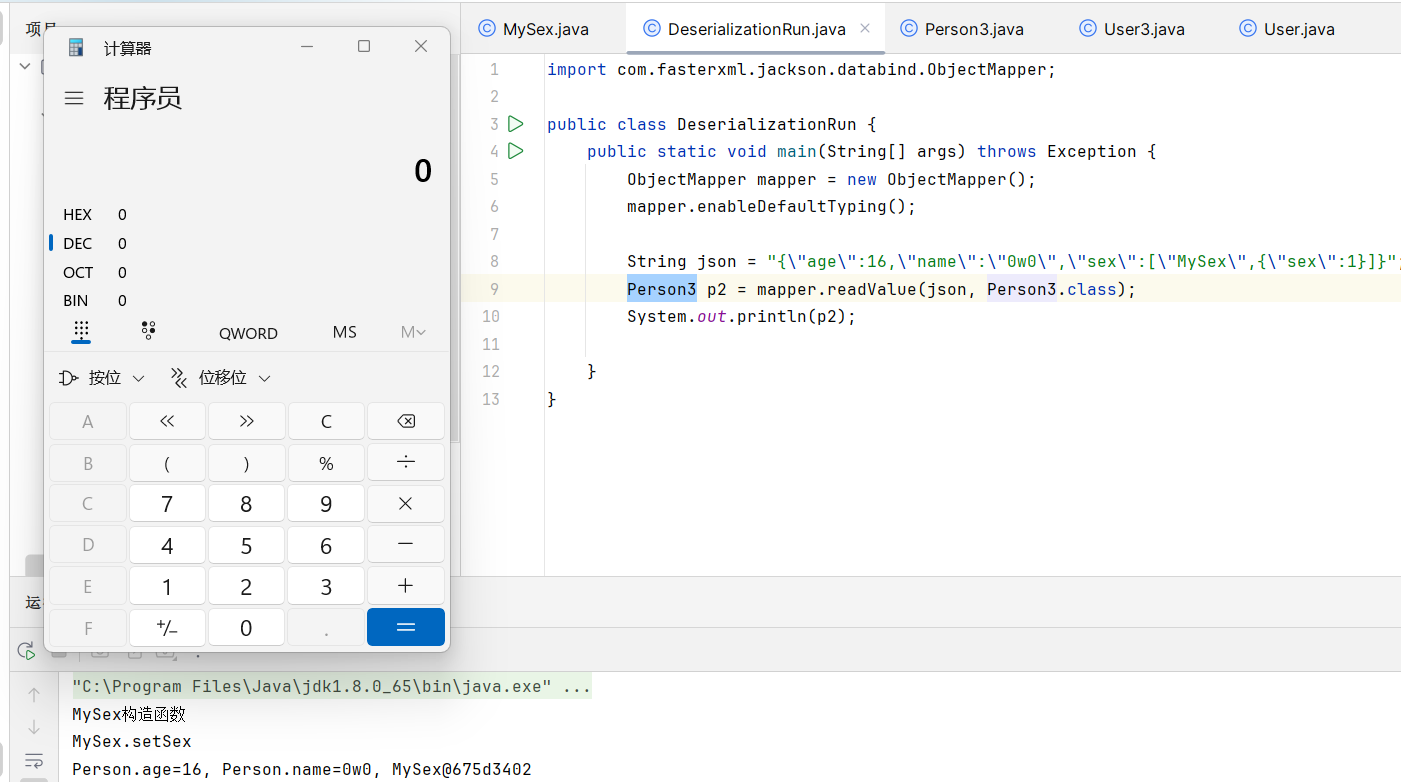
Task: Switch to MySex.java tab
Action: pyautogui.click(x=545, y=28)
